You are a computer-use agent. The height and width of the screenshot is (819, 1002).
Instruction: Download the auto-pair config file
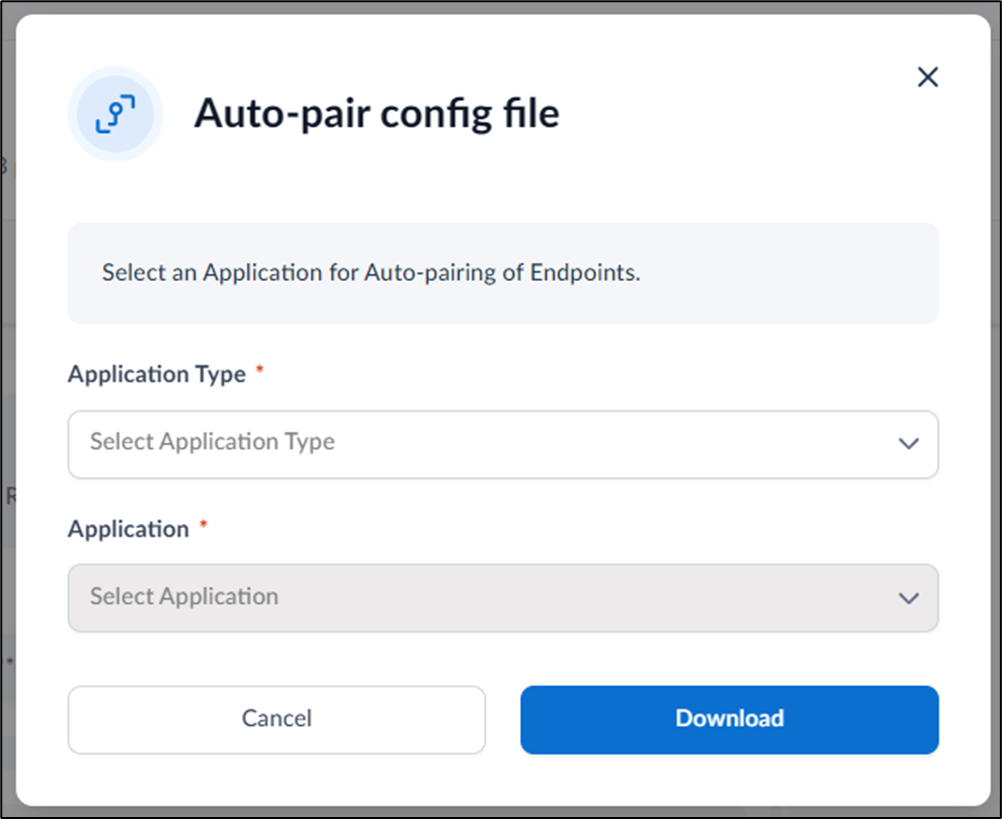pyautogui.click(x=729, y=719)
